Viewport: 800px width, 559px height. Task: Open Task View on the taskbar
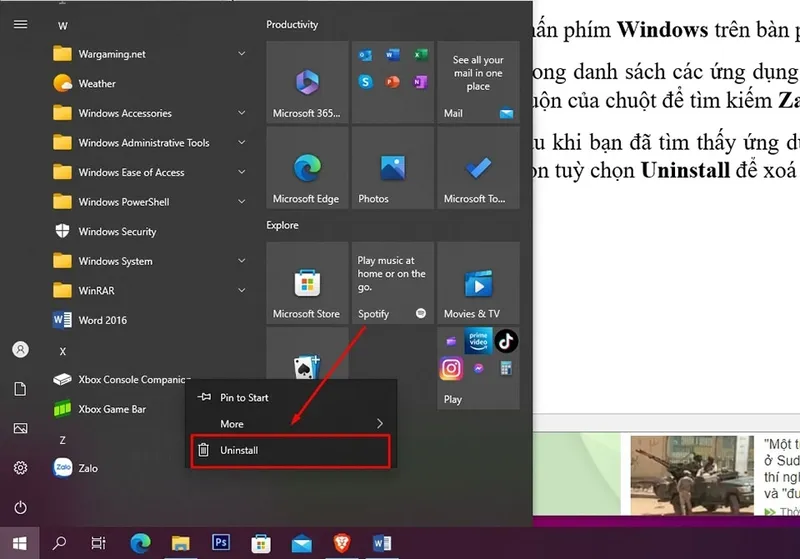pyautogui.click(x=98, y=543)
